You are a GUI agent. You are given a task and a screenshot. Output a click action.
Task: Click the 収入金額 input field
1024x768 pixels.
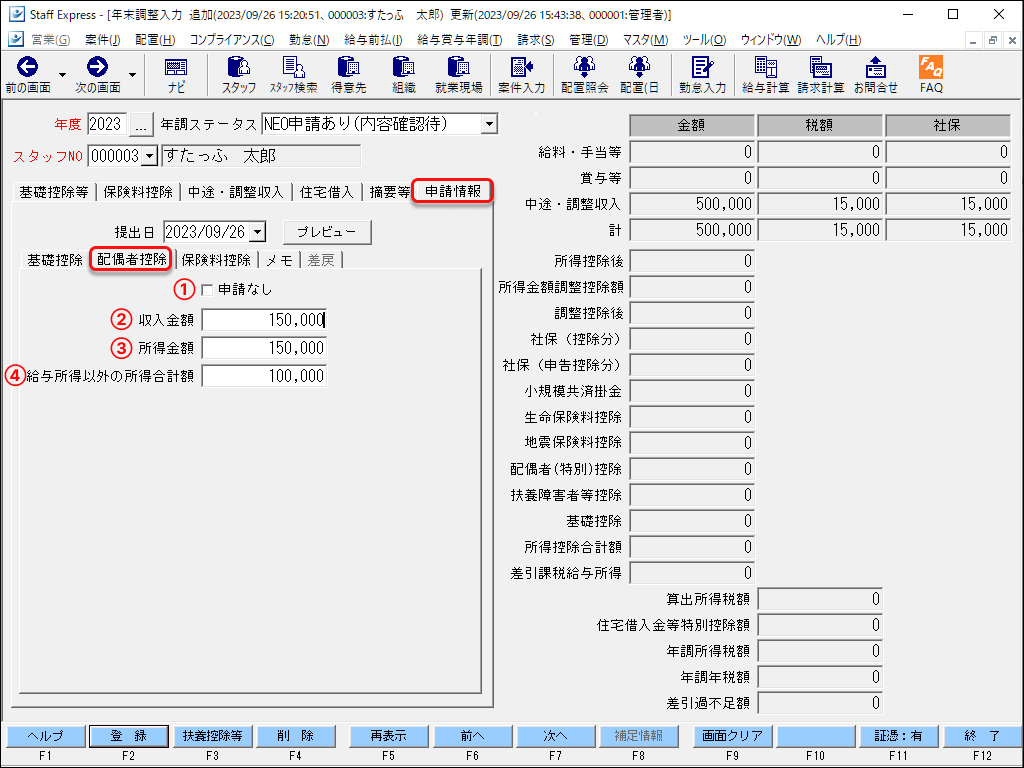click(x=264, y=320)
